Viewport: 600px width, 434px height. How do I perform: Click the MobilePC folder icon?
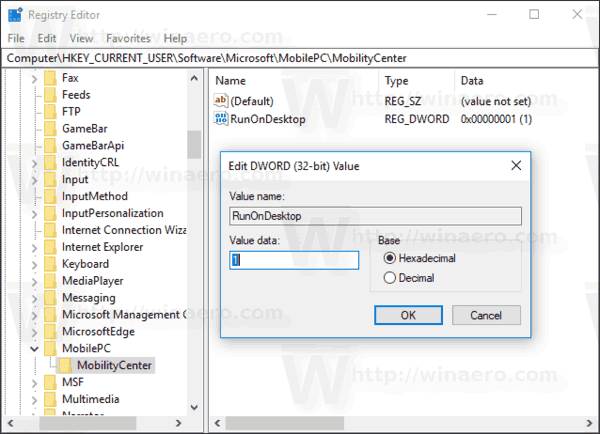point(50,349)
